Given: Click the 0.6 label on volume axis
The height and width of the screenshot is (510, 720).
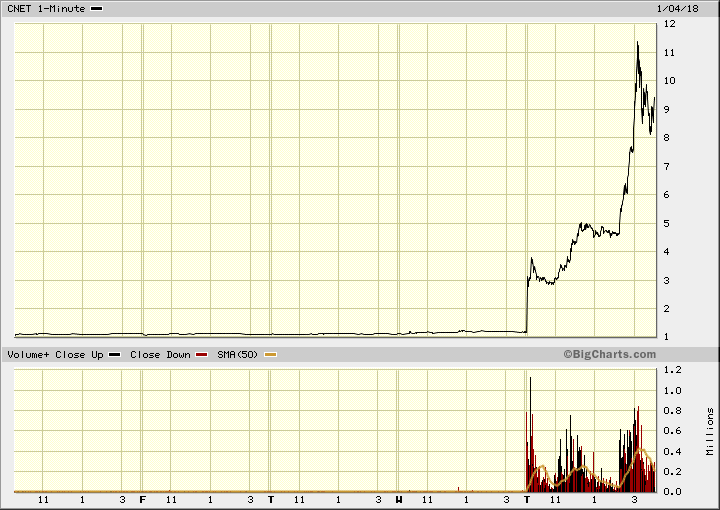Looking at the screenshot, I should [x=670, y=431].
